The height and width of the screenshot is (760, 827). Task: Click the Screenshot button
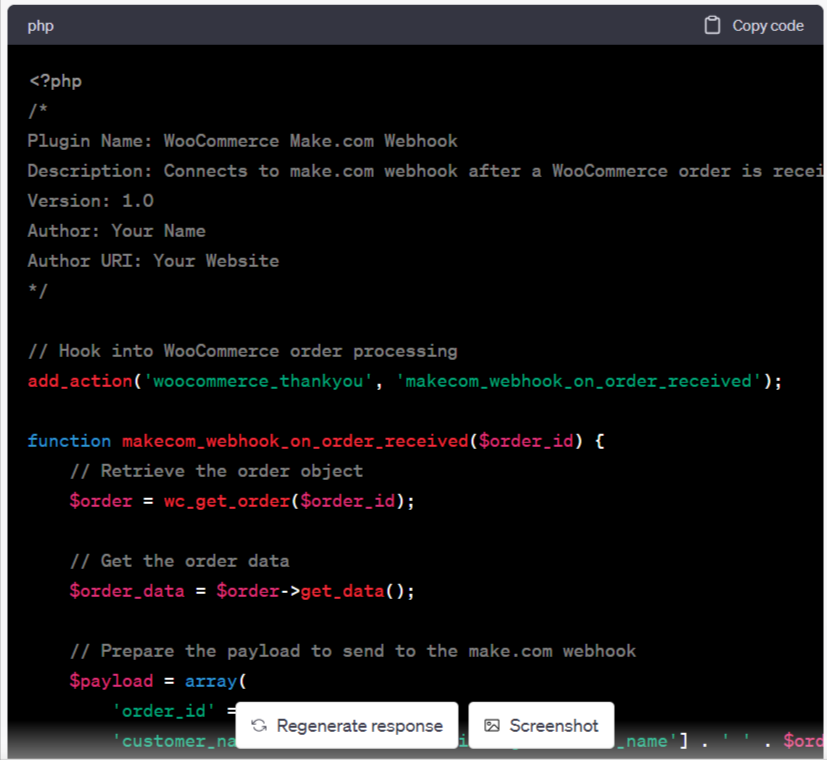point(541,725)
